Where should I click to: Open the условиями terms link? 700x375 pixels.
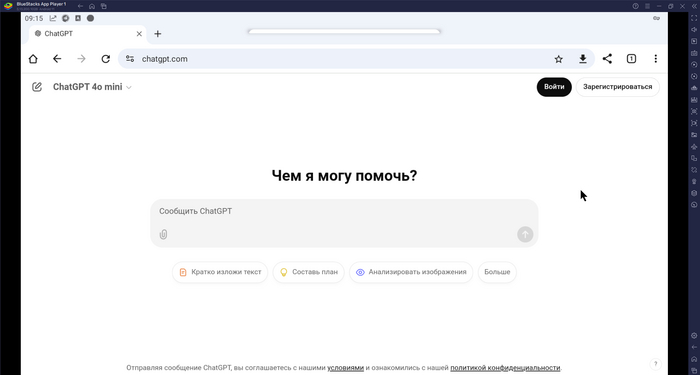coord(346,368)
